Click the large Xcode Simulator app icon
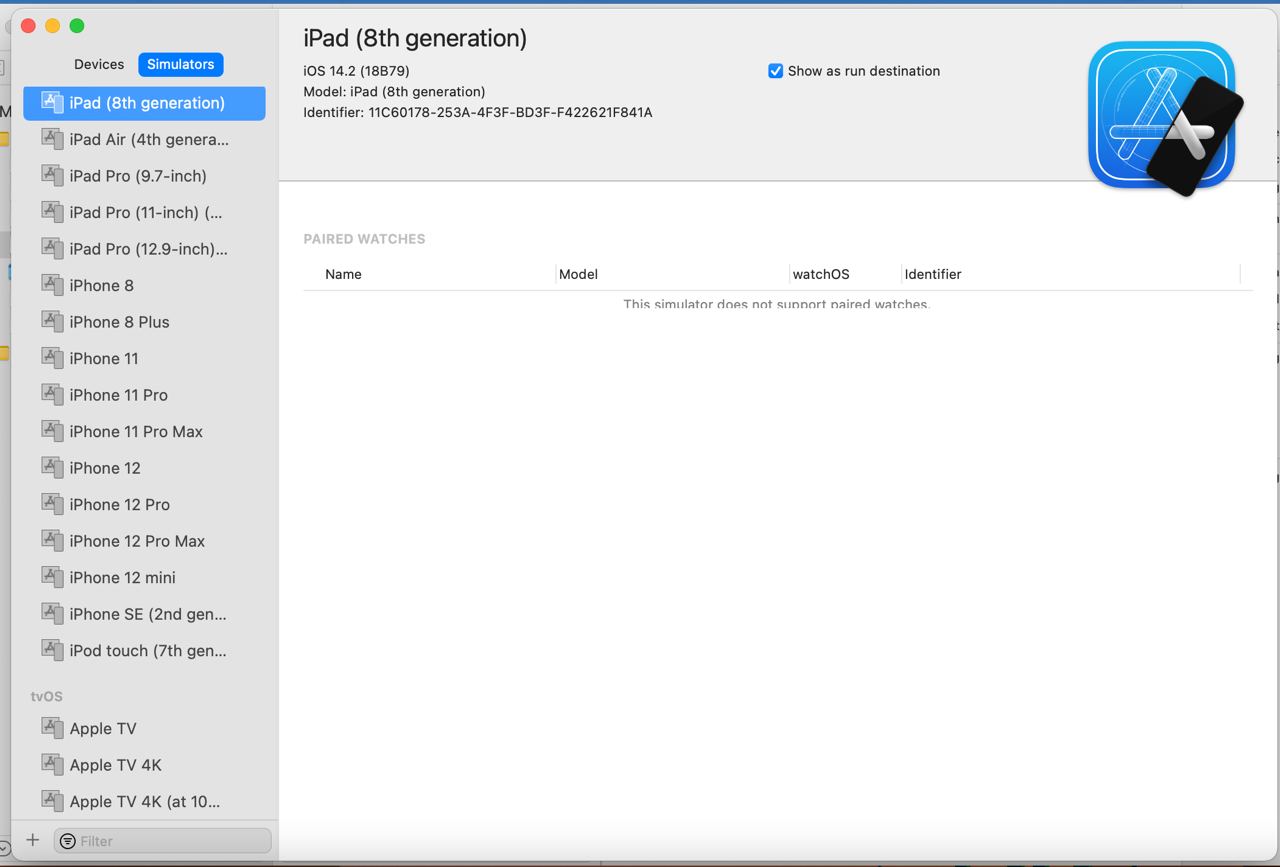Viewport: 1280px width, 867px height. coord(1164,117)
